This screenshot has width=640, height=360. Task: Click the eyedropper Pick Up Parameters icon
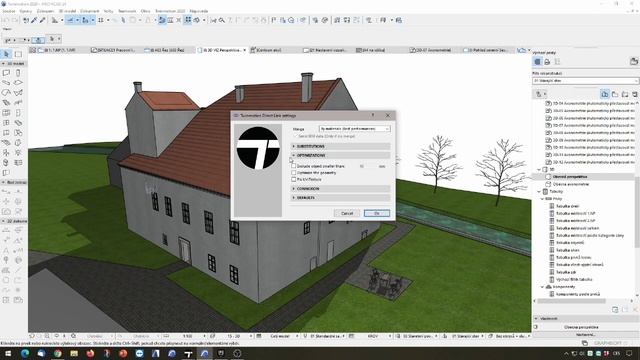click(x=34, y=20)
